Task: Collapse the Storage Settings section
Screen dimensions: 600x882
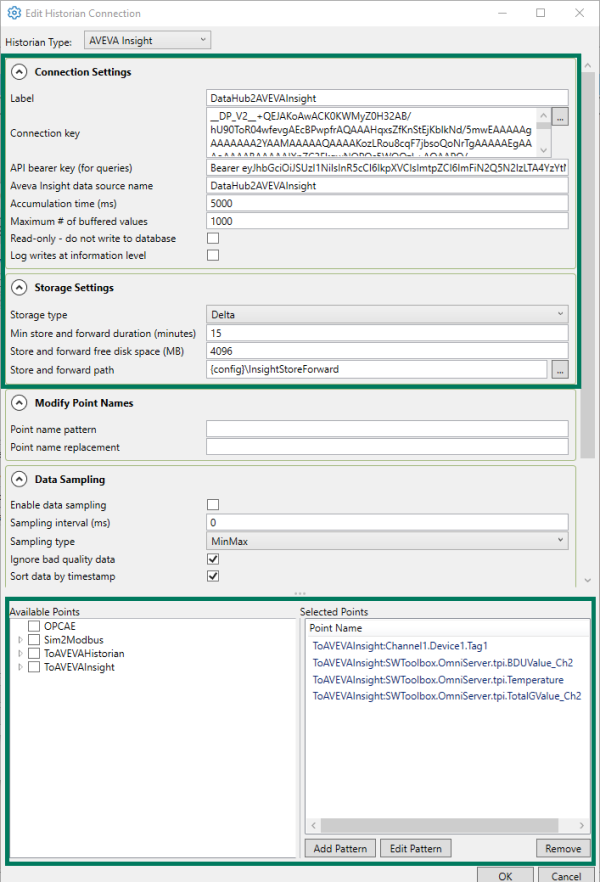Action: pos(19,287)
